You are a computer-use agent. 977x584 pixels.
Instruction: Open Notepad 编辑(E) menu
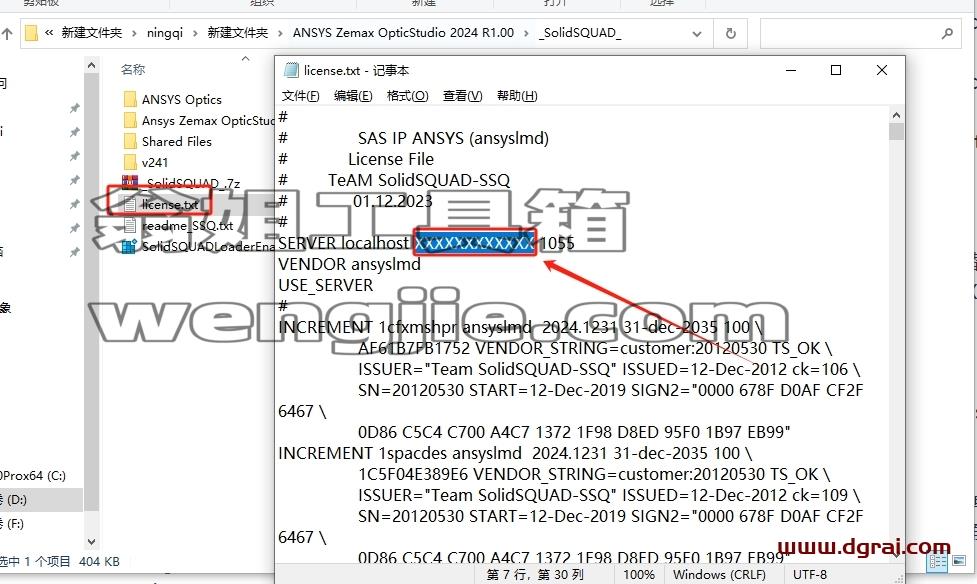[x=353, y=96]
